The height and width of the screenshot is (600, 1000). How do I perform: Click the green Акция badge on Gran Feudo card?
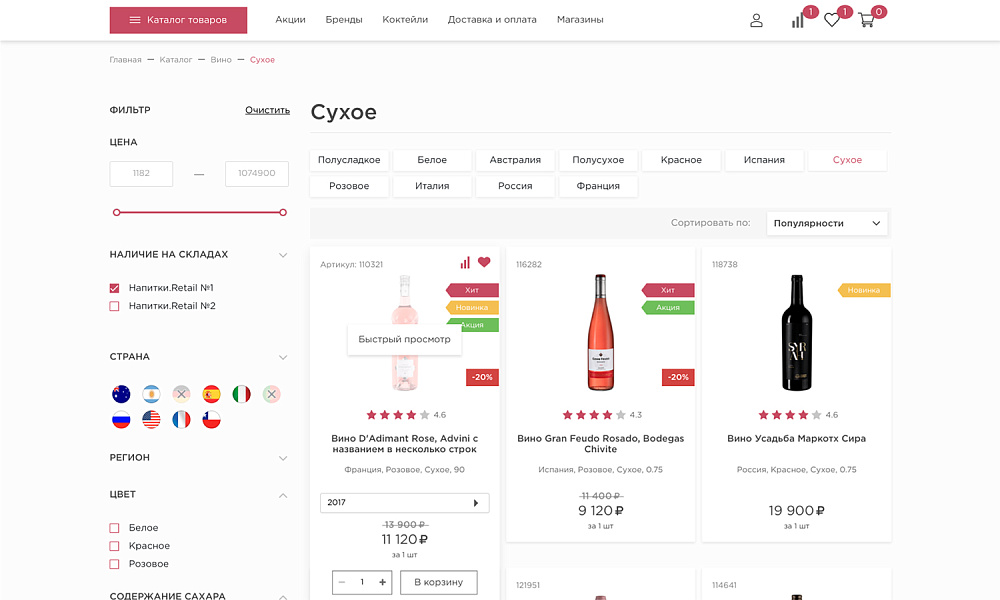coord(668,307)
